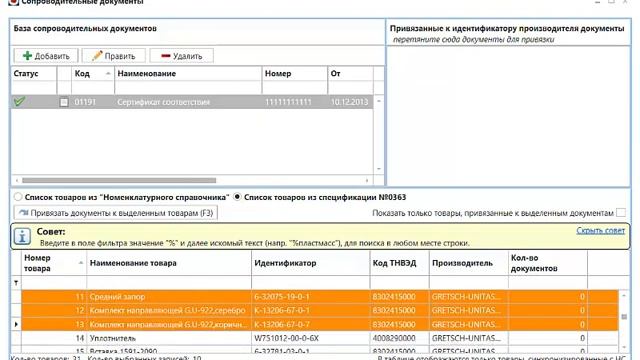This screenshot has height=360, width=640.
Task: Select row 12 Комплект направляющей серебро
Action: (x=320, y=311)
